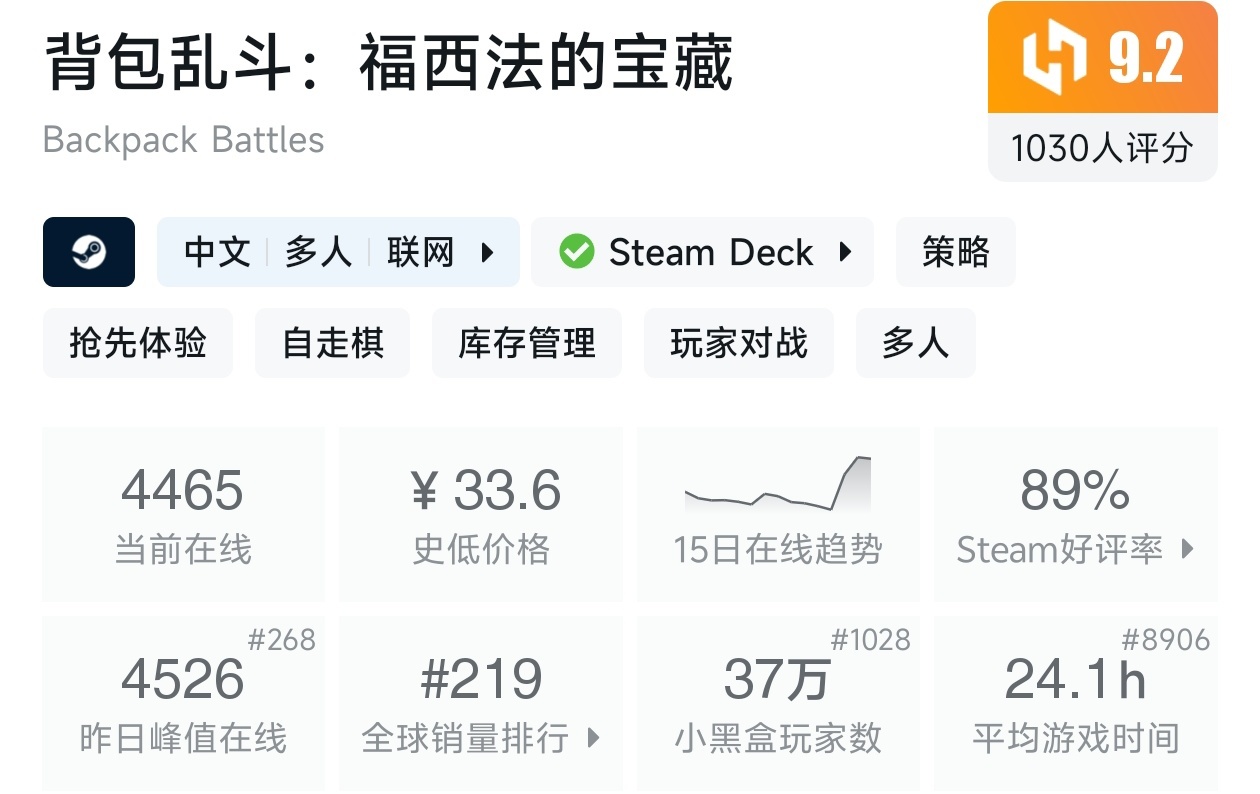Expand the 中文 多人 联网 features arrow
The height and width of the screenshot is (794, 1260).
[x=488, y=252]
